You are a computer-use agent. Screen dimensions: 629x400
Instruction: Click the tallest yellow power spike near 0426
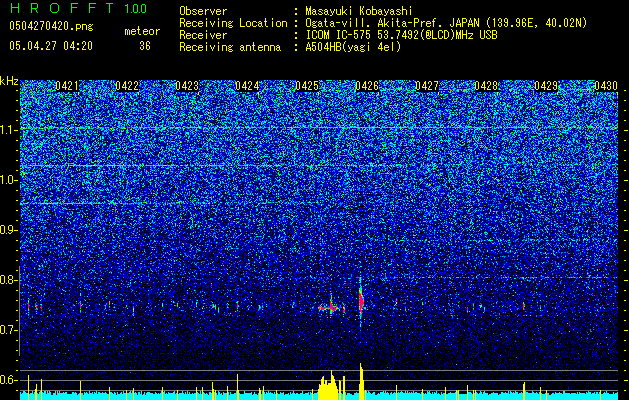pos(361,381)
